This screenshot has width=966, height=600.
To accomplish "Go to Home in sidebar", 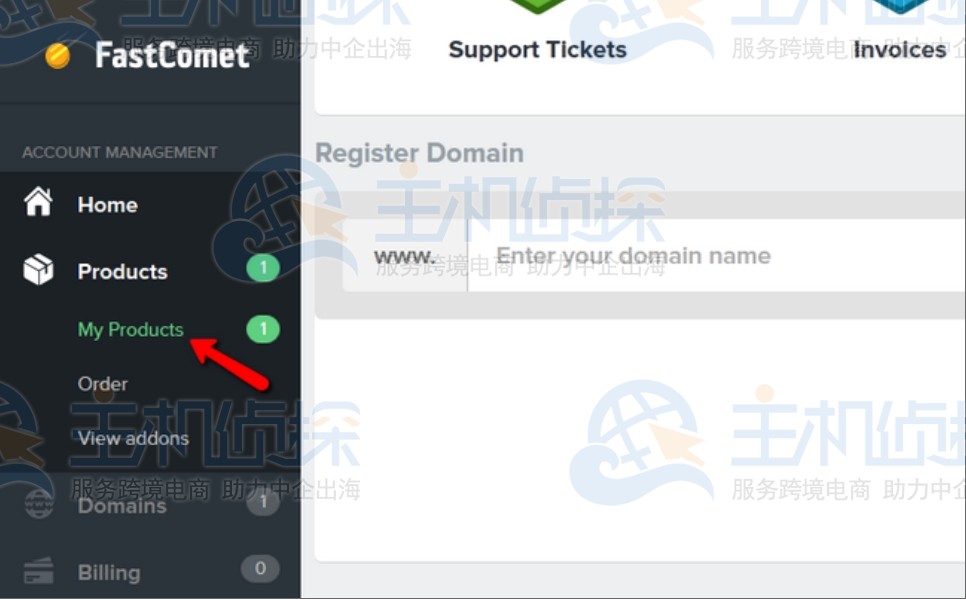I will [x=150, y=204].
